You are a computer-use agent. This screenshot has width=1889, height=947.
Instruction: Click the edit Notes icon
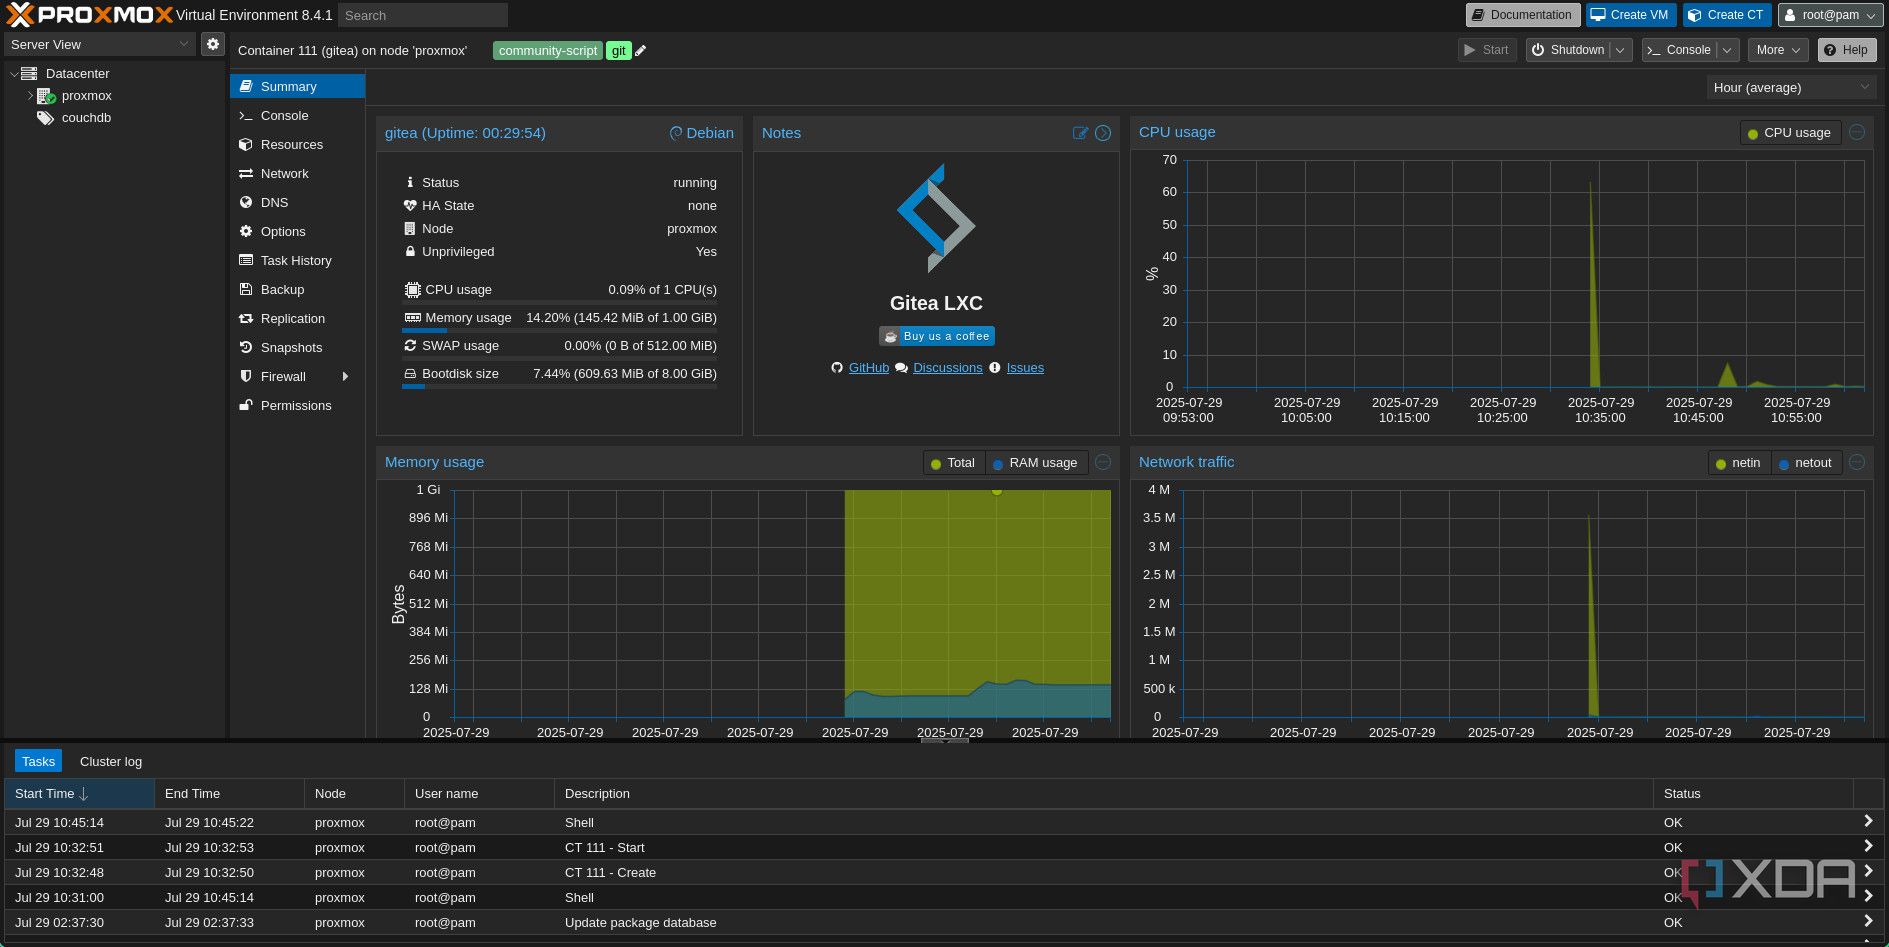pos(1080,133)
